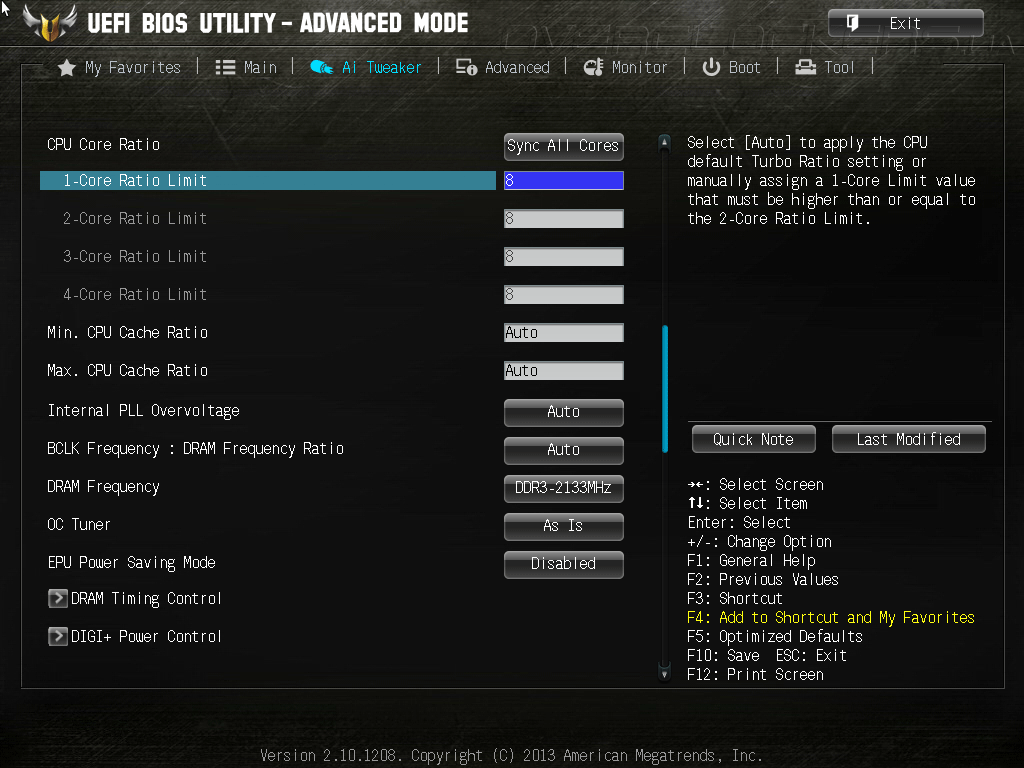1024x768 pixels.
Task: Select the 3-Core Ratio Limit label
Action: click(x=135, y=257)
